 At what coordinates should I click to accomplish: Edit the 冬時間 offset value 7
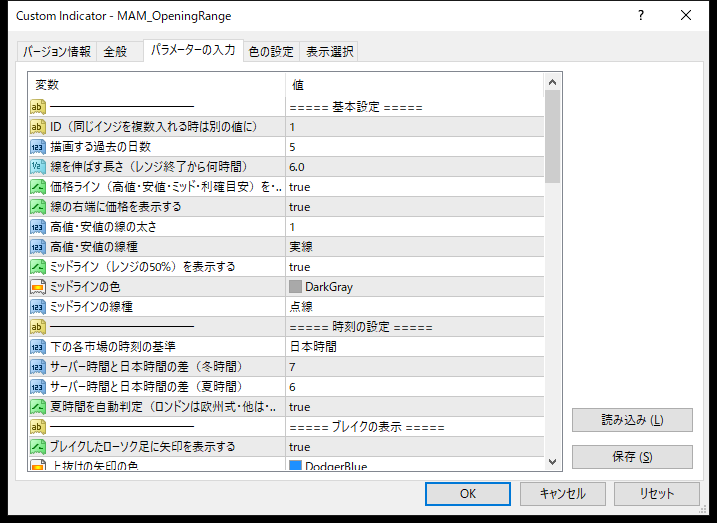415,367
